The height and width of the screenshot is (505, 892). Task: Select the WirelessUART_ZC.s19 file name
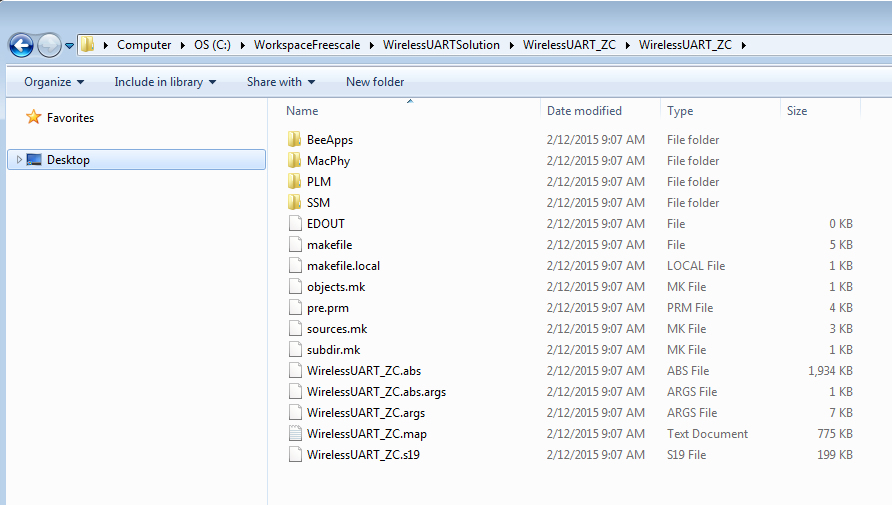click(363, 456)
